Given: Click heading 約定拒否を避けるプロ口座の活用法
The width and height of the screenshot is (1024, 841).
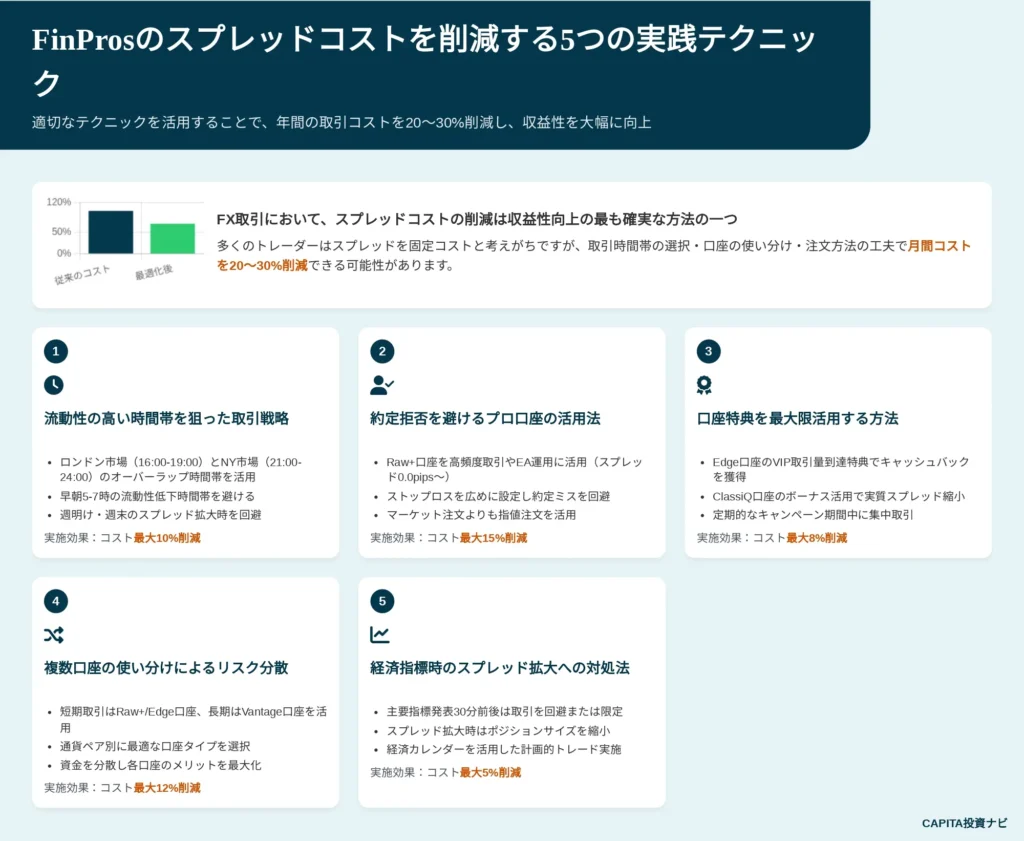Looking at the screenshot, I should (x=485, y=419).
